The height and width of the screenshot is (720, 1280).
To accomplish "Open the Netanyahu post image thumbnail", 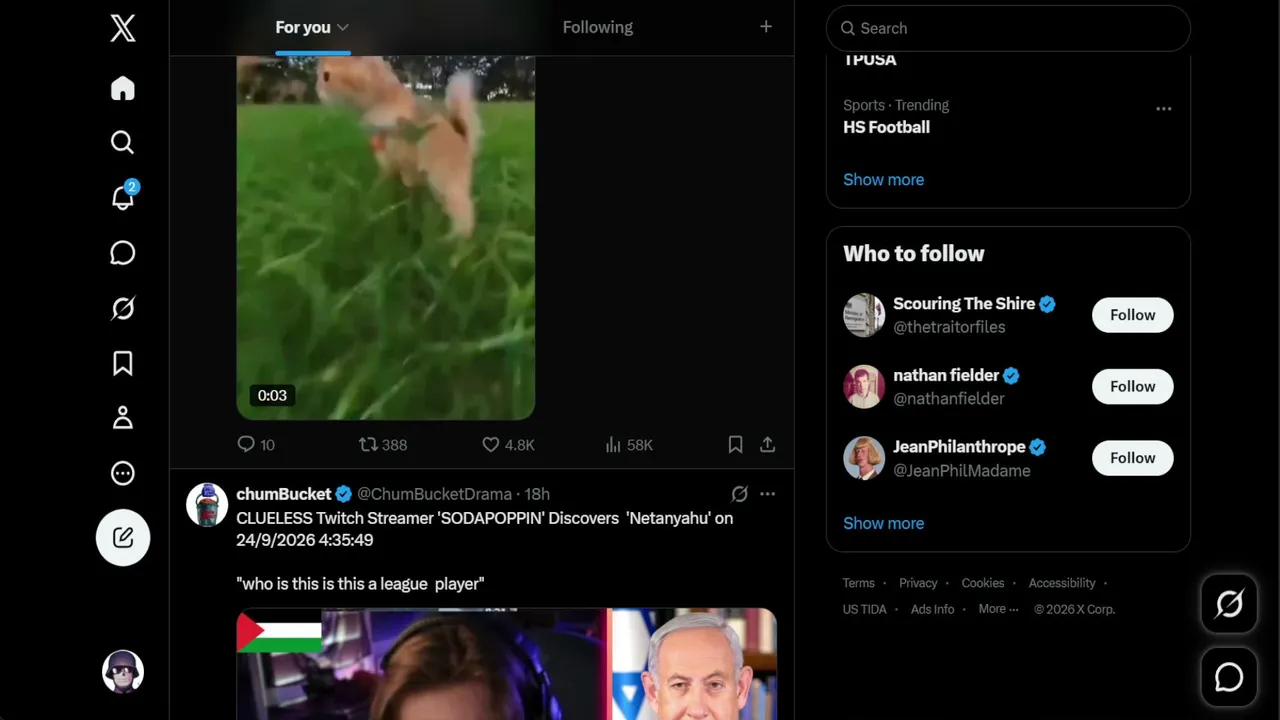I will point(506,664).
